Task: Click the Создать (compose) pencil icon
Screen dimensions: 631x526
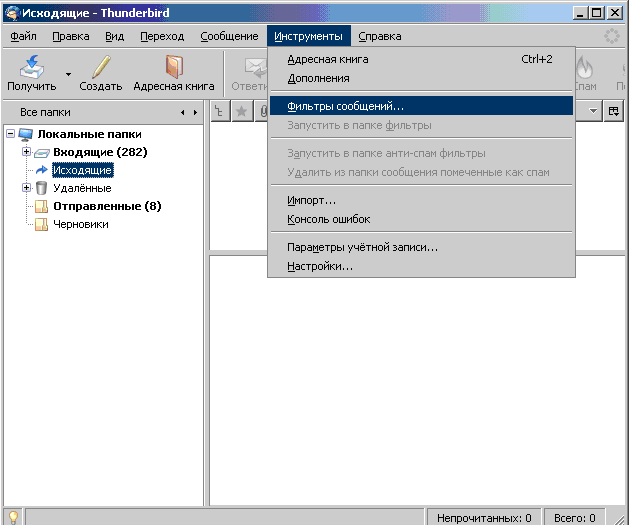Action: pyautogui.click(x=100, y=67)
